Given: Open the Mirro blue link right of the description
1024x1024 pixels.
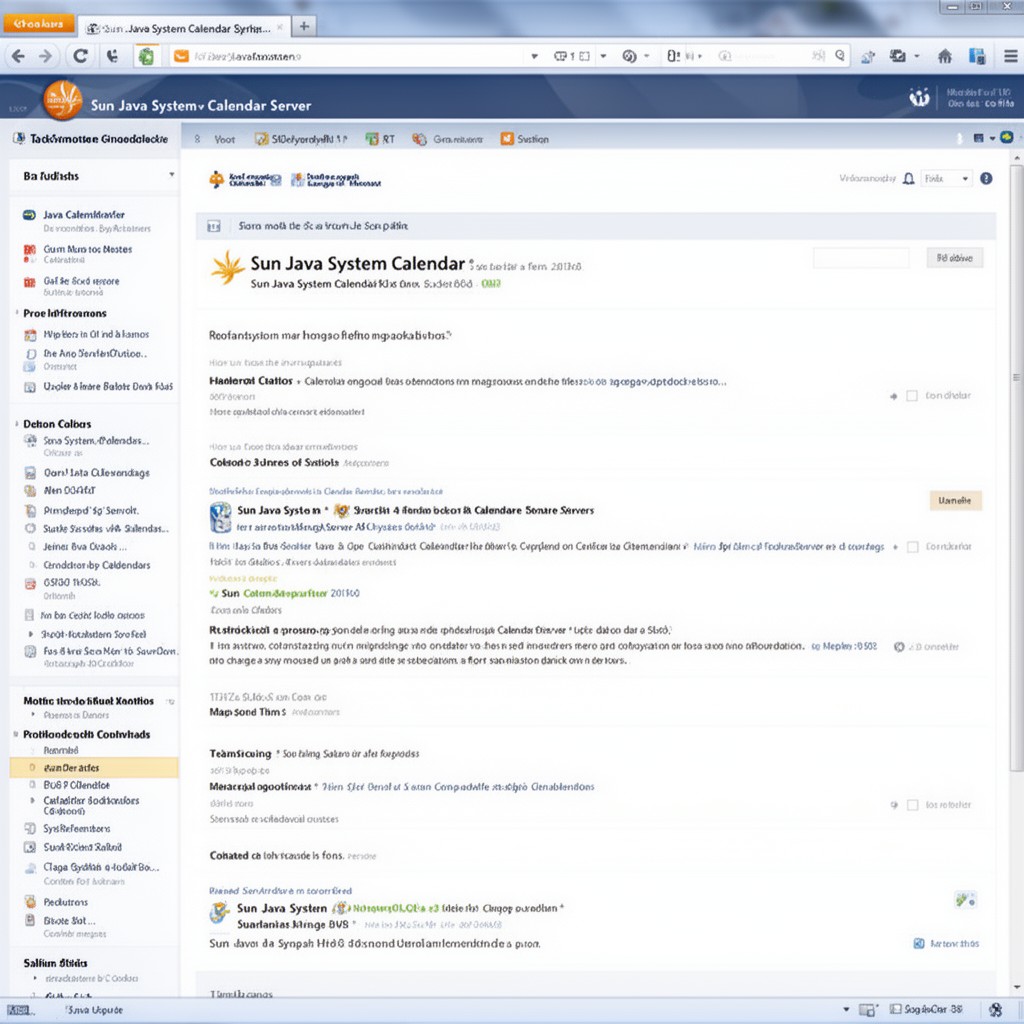Looking at the screenshot, I should pos(788,547).
